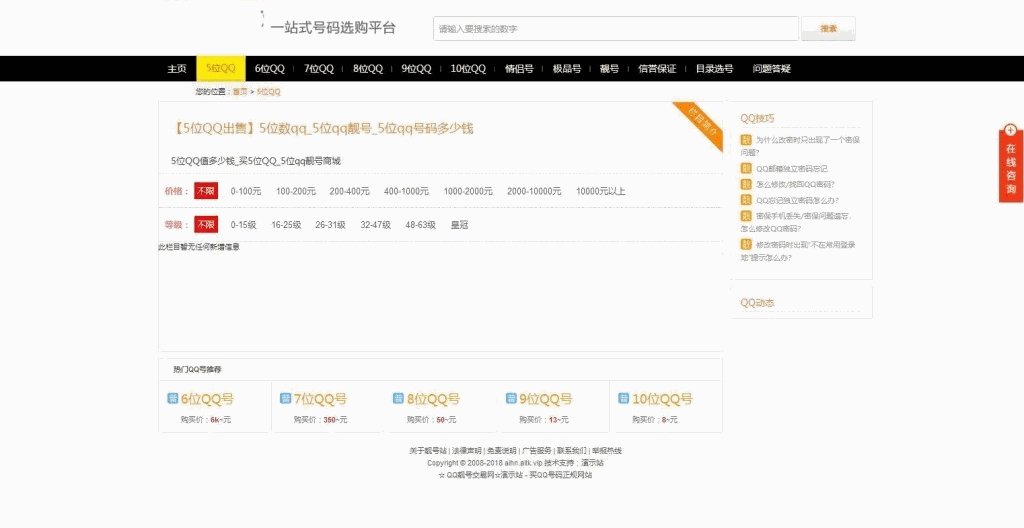
Task: Click the blue icon next to 8位QQ号
Action: [398, 399]
